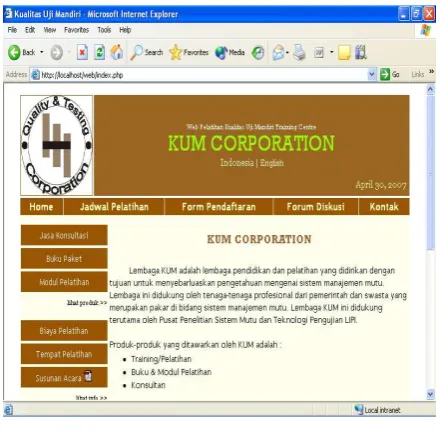
Task: Click the Jasa Konsultasi sidebar button
Action: (x=64, y=235)
